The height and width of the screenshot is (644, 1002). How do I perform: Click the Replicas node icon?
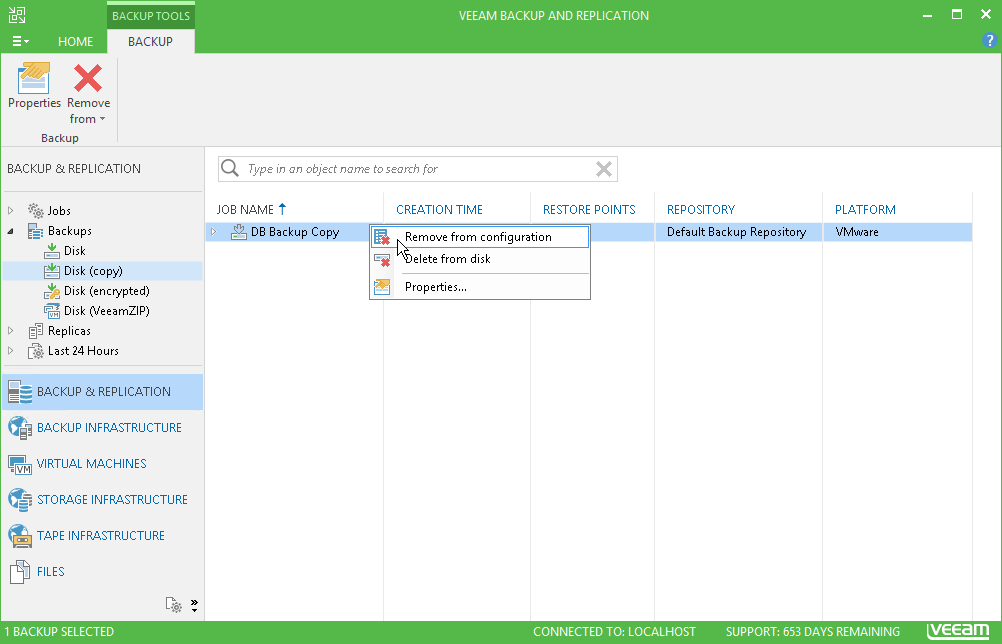(x=36, y=331)
